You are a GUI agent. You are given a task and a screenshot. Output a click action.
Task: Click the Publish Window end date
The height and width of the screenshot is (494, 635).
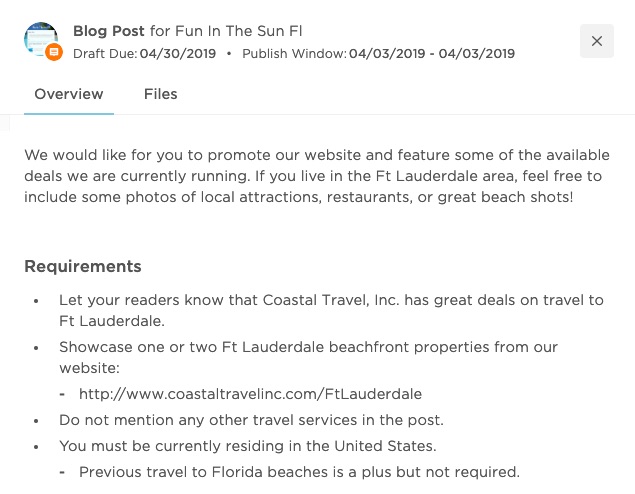tap(477, 53)
